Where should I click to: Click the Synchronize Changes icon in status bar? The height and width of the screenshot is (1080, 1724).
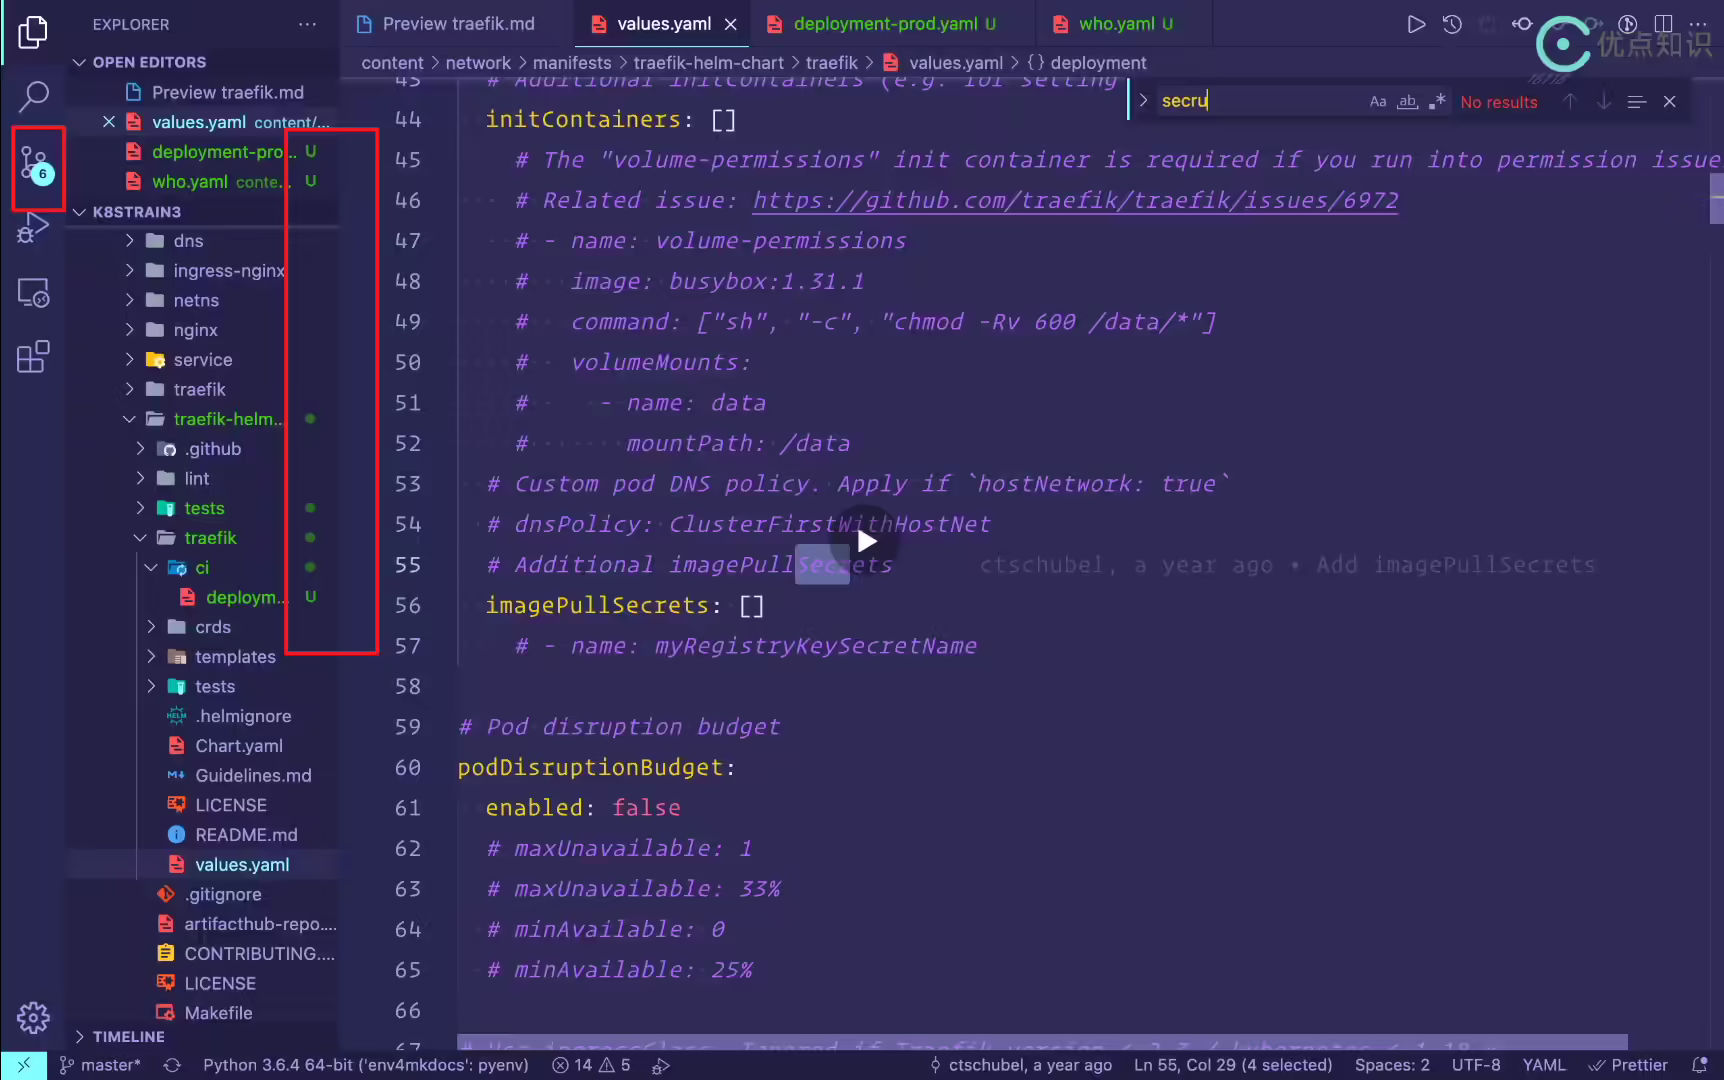click(x=172, y=1065)
